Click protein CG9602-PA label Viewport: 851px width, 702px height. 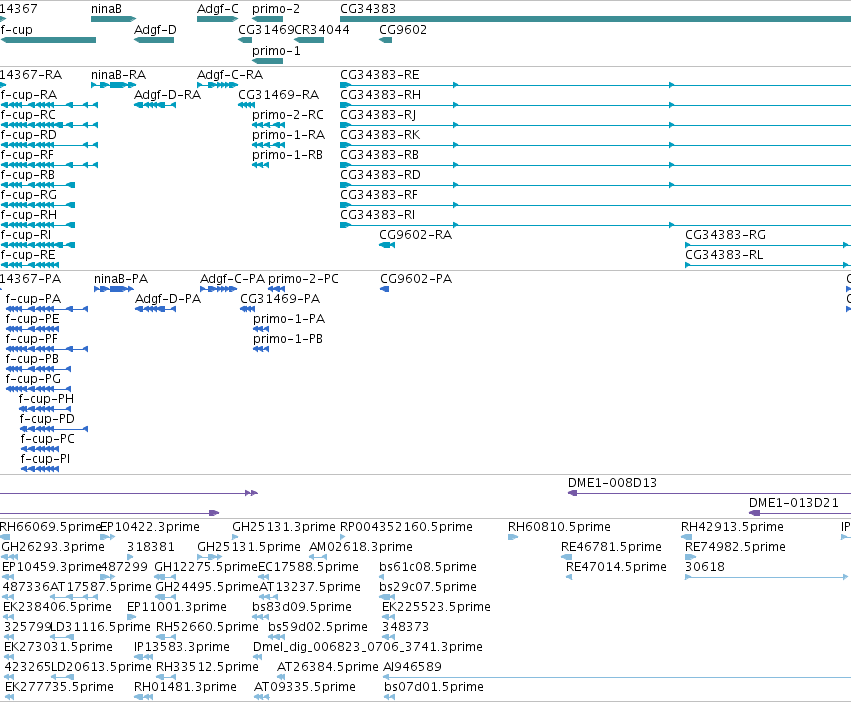coord(416,279)
